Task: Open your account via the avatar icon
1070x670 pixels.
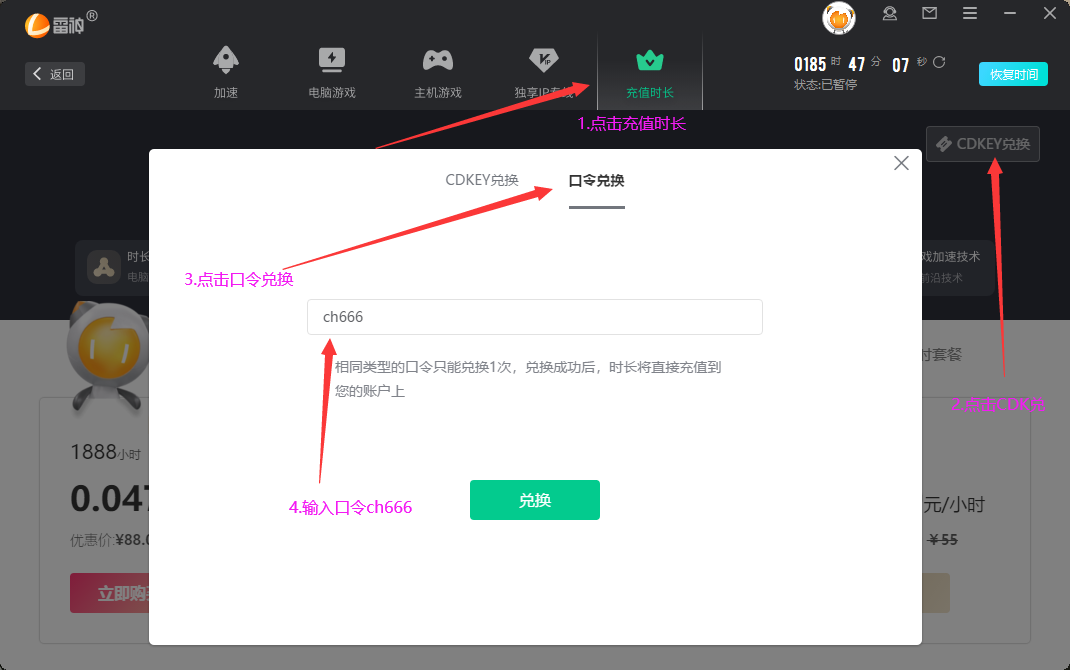Action: 838,18
